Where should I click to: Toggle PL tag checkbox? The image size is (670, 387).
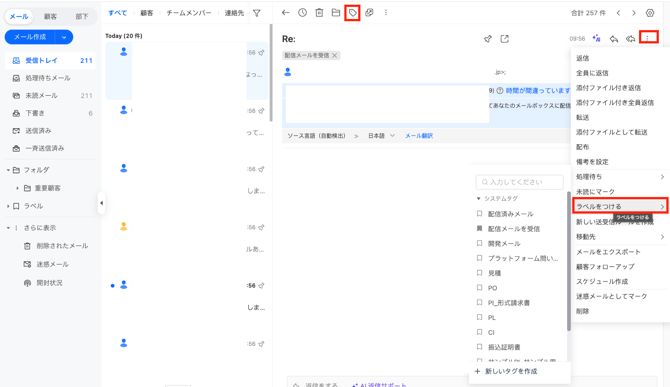pos(479,317)
